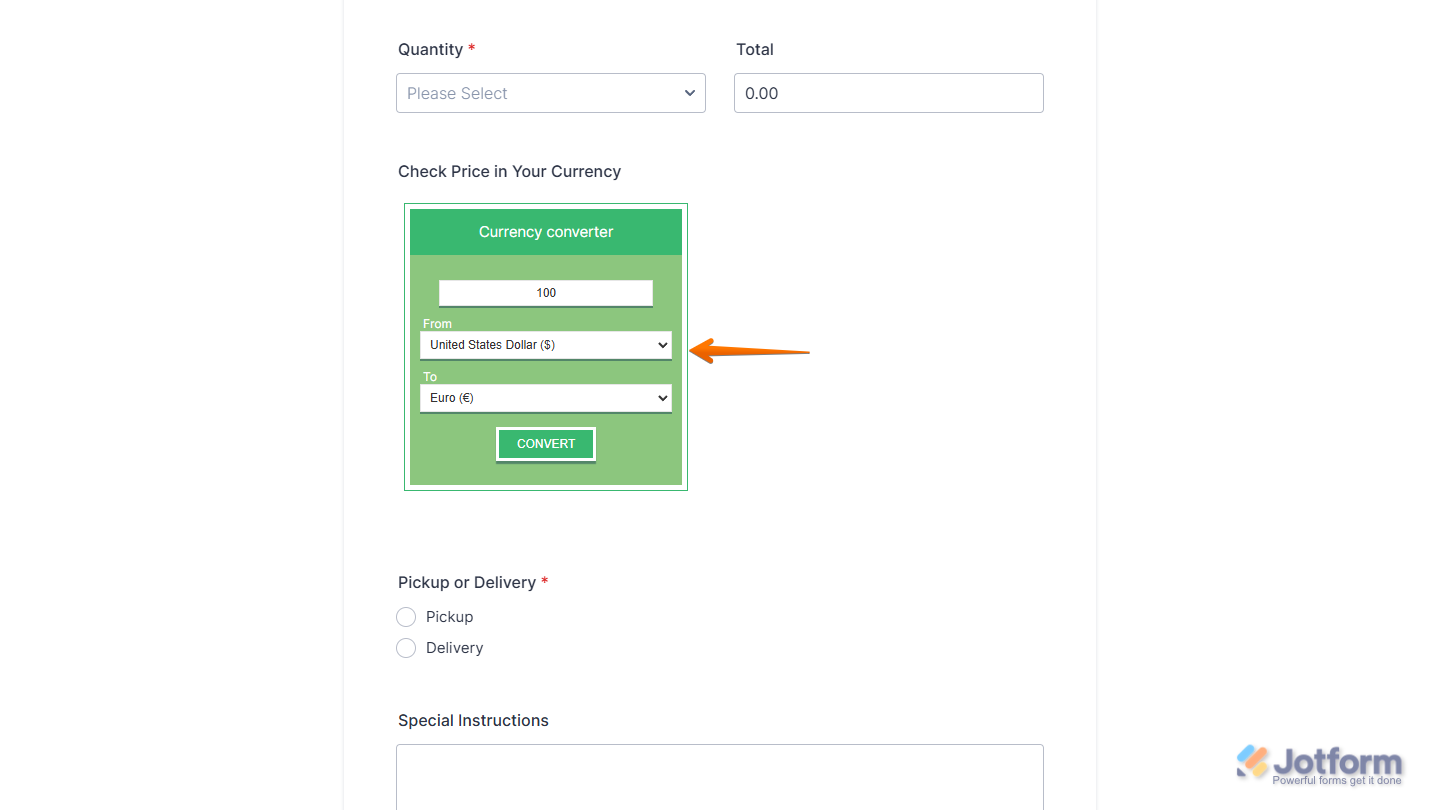Choose Pickup under Pickup or Delivery
The width and height of the screenshot is (1440, 810).
[x=406, y=617]
